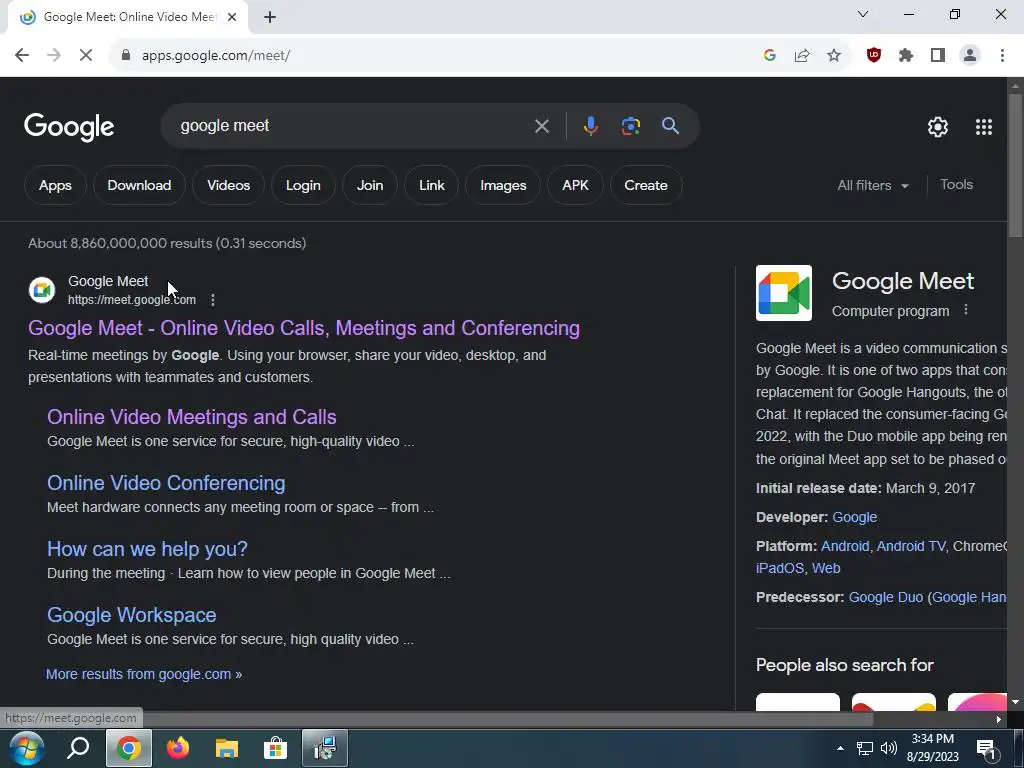Open the Google Workspace sitelink
1024x768 pixels.
click(x=131, y=615)
